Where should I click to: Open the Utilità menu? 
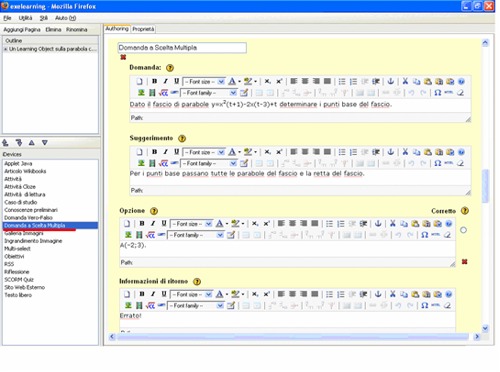25,18
